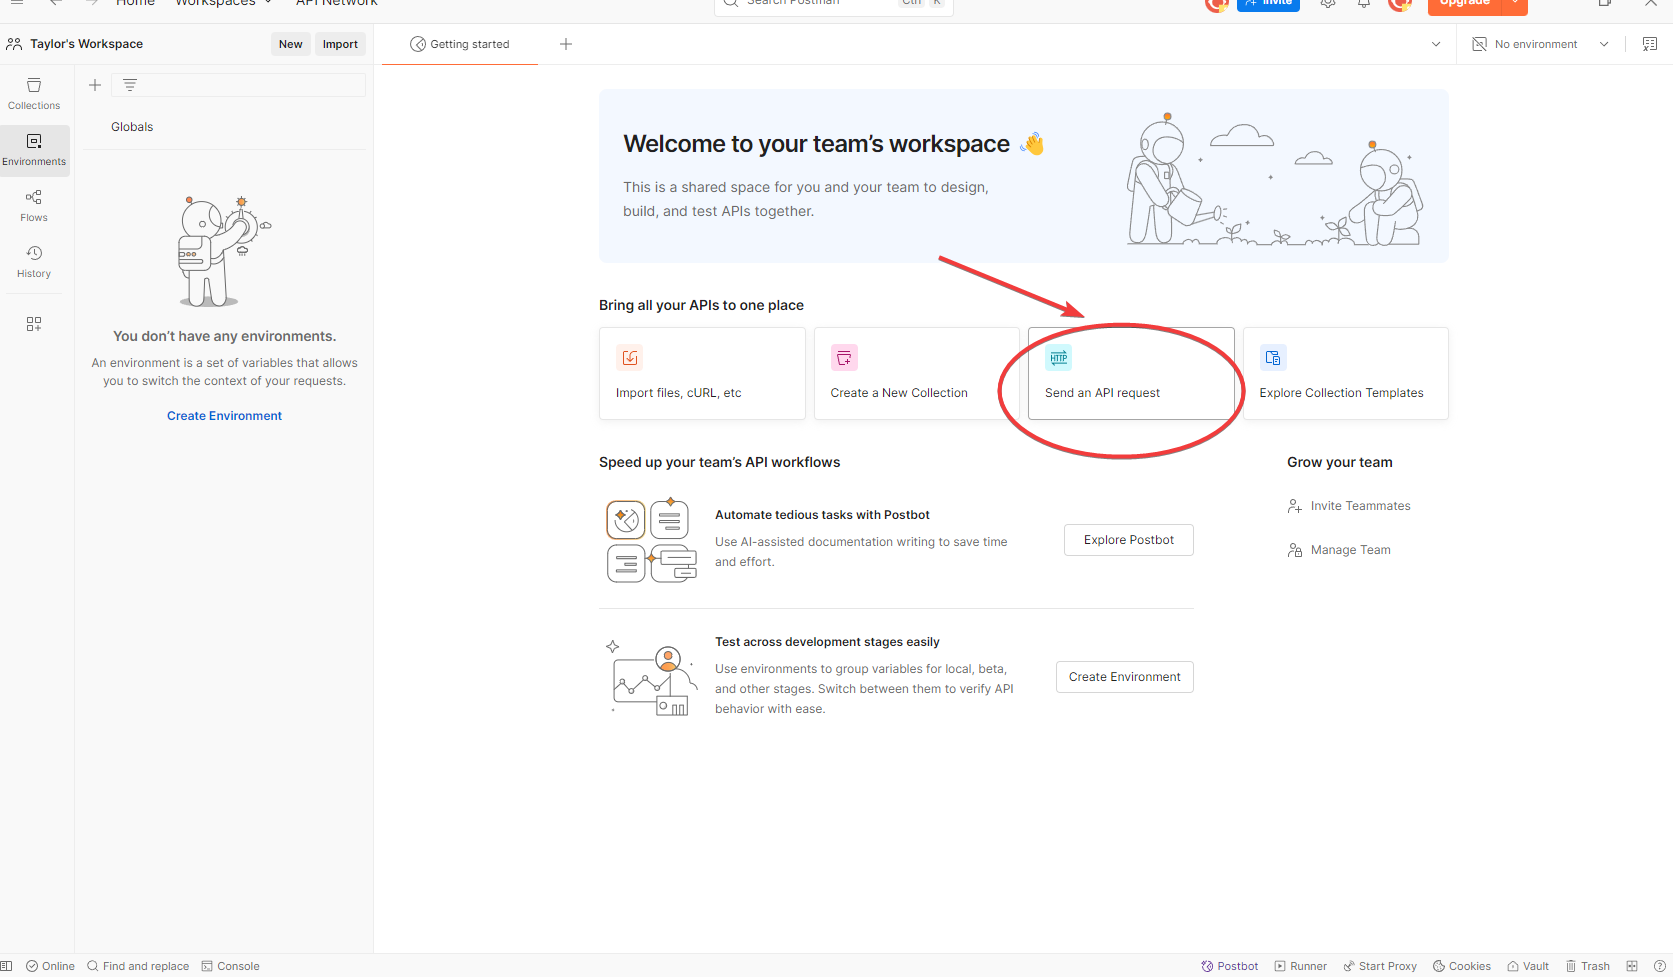Image resolution: width=1673 pixels, height=977 pixels.
Task: Open the environment quick look icon at top right
Action: tap(1650, 44)
